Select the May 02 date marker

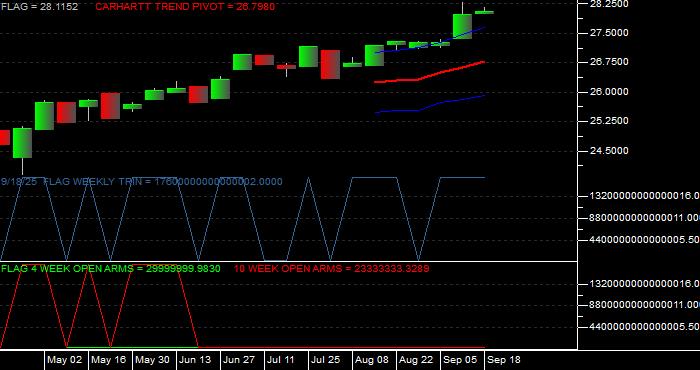pos(65,360)
